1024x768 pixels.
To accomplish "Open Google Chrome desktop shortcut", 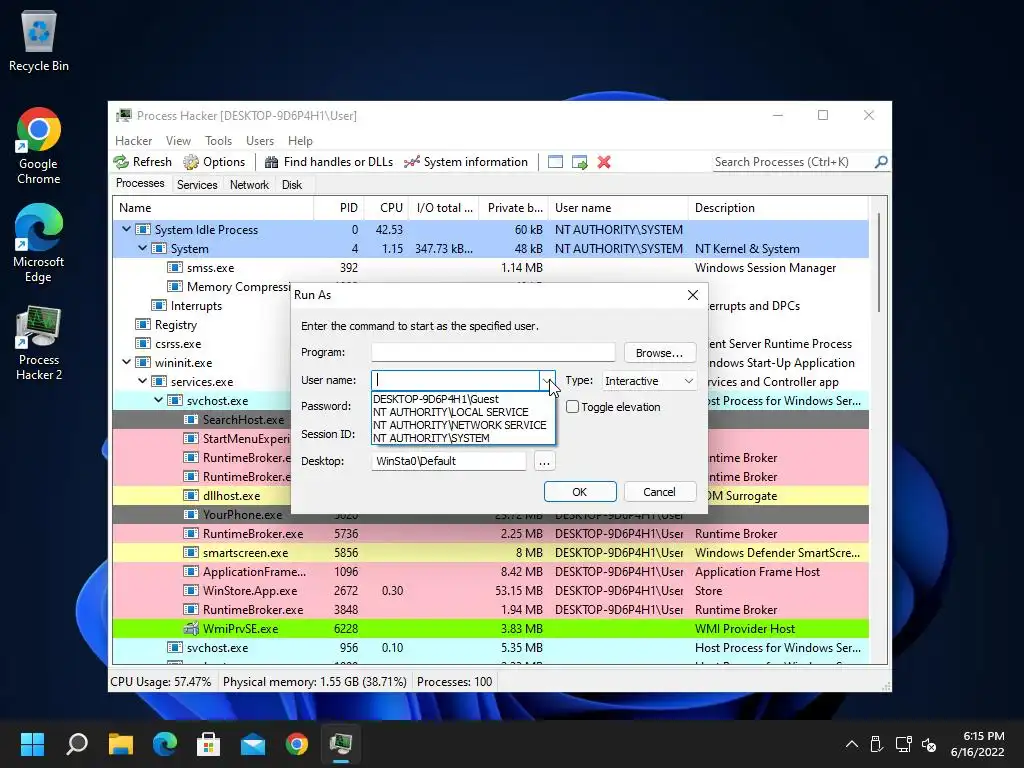I will tap(39, 146).
